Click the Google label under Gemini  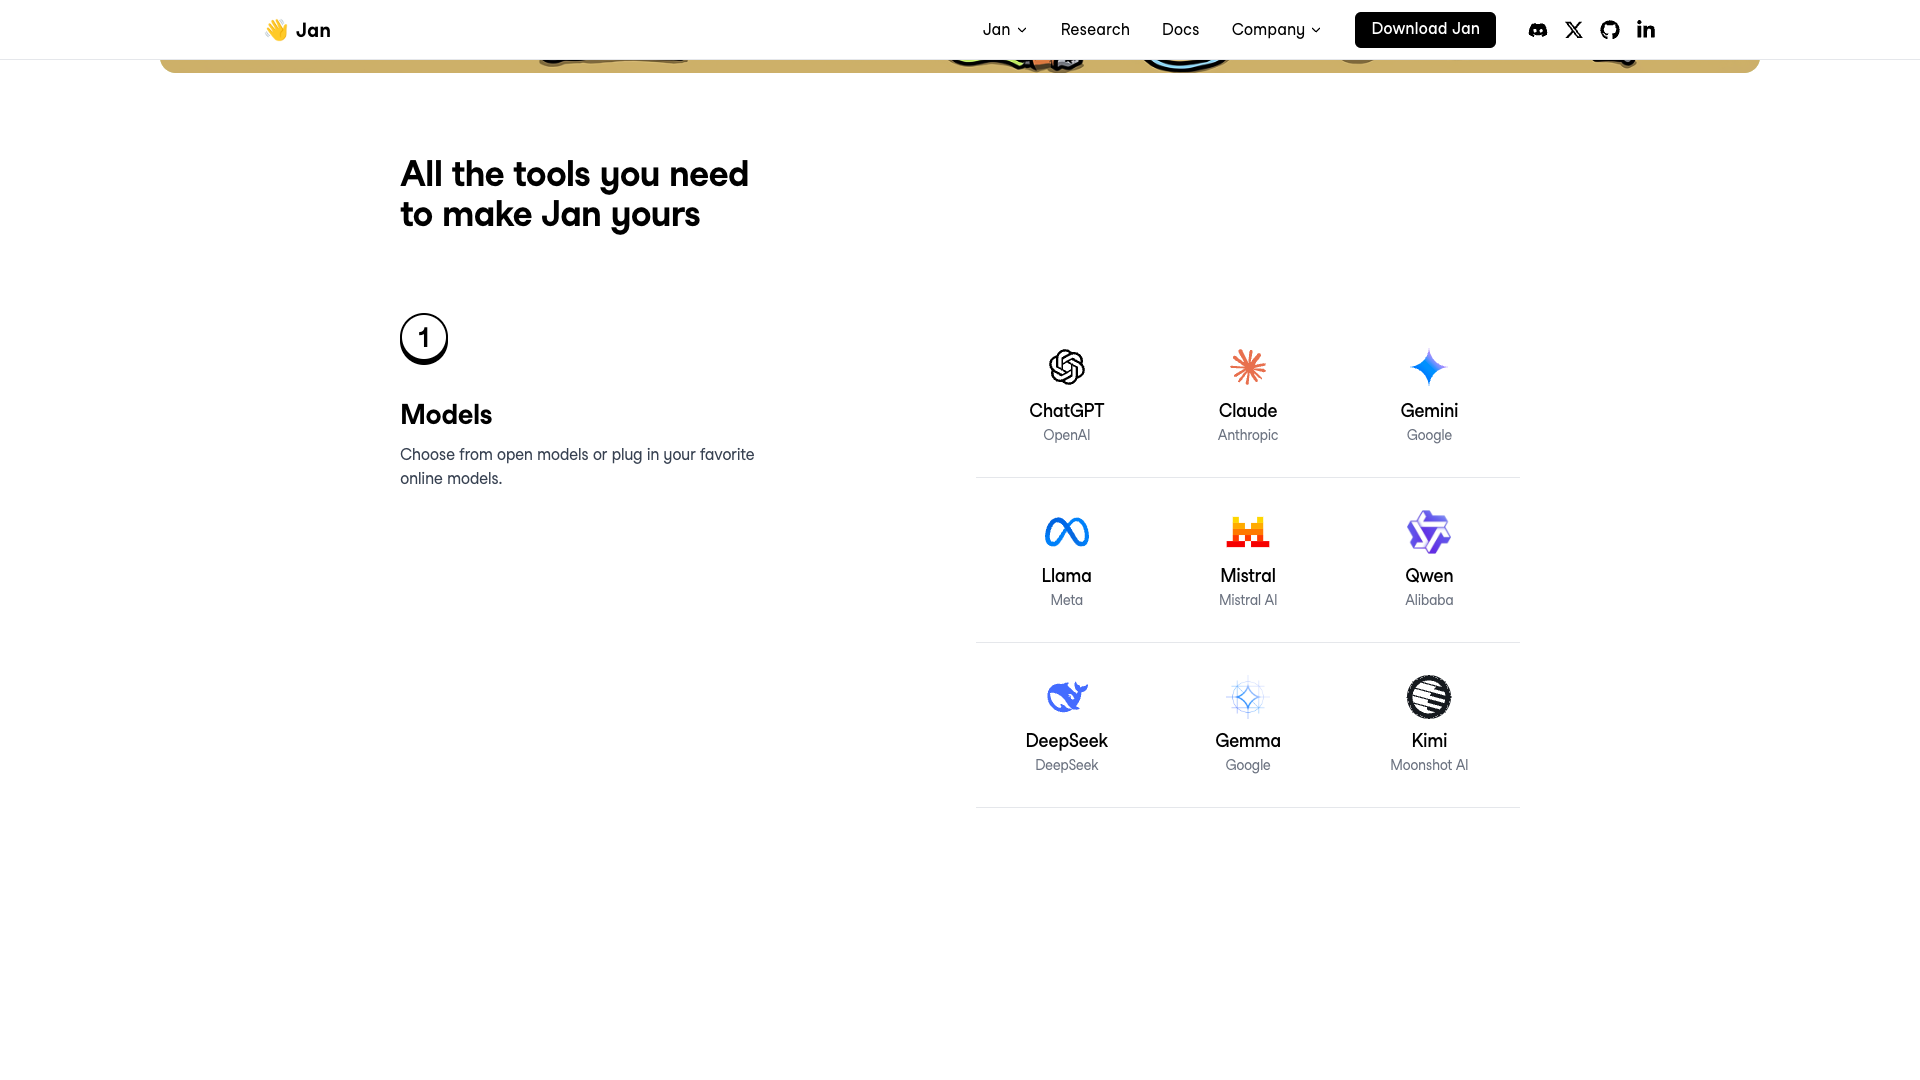1429,435
